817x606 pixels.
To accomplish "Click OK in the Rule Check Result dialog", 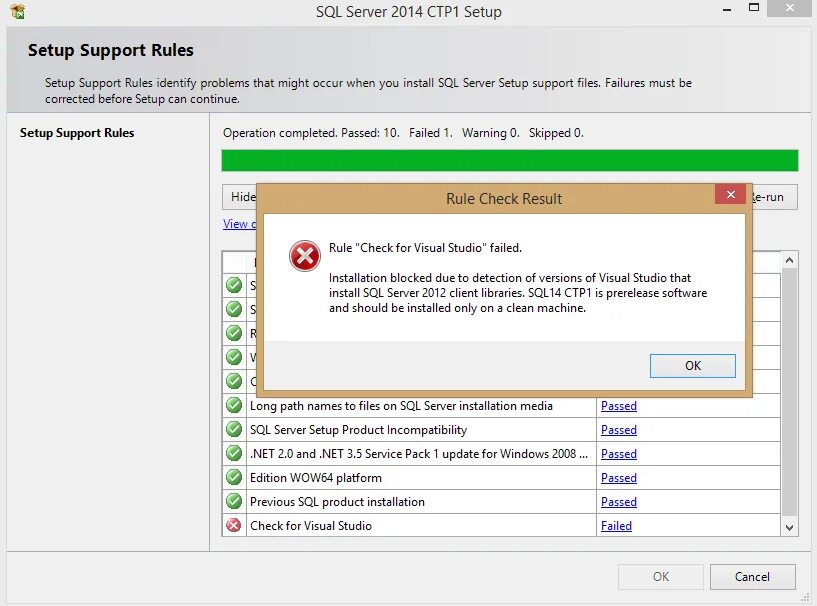I will (692, 366).
